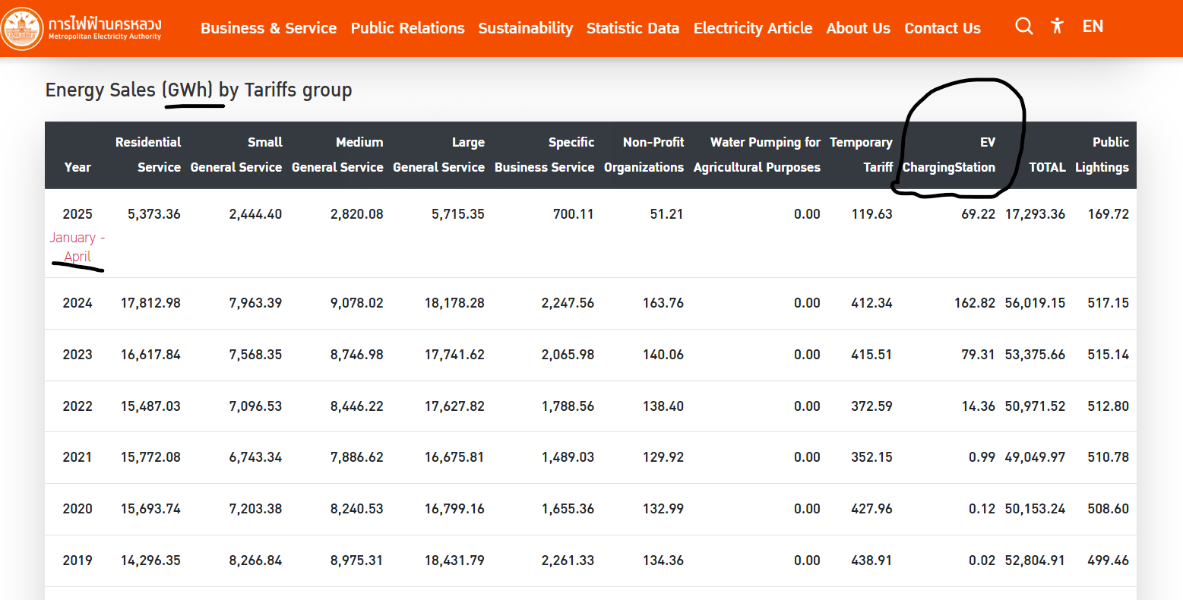The height and width of the screenshot is (600, 1183).
Task: Click the Specific Business Service header
Action: (x=544, y=155)
